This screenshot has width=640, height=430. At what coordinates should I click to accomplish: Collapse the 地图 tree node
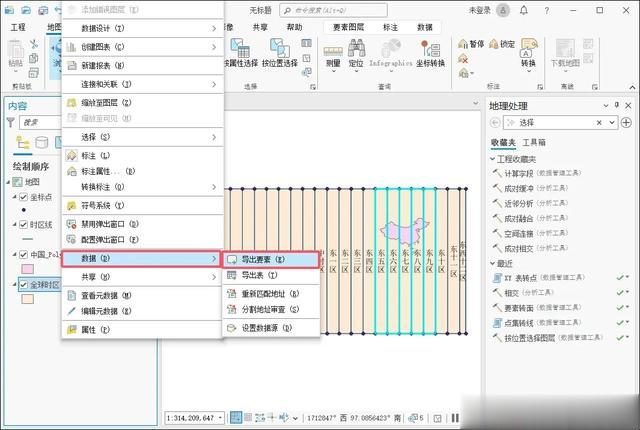pyautogui.click(x=8, y=182)
